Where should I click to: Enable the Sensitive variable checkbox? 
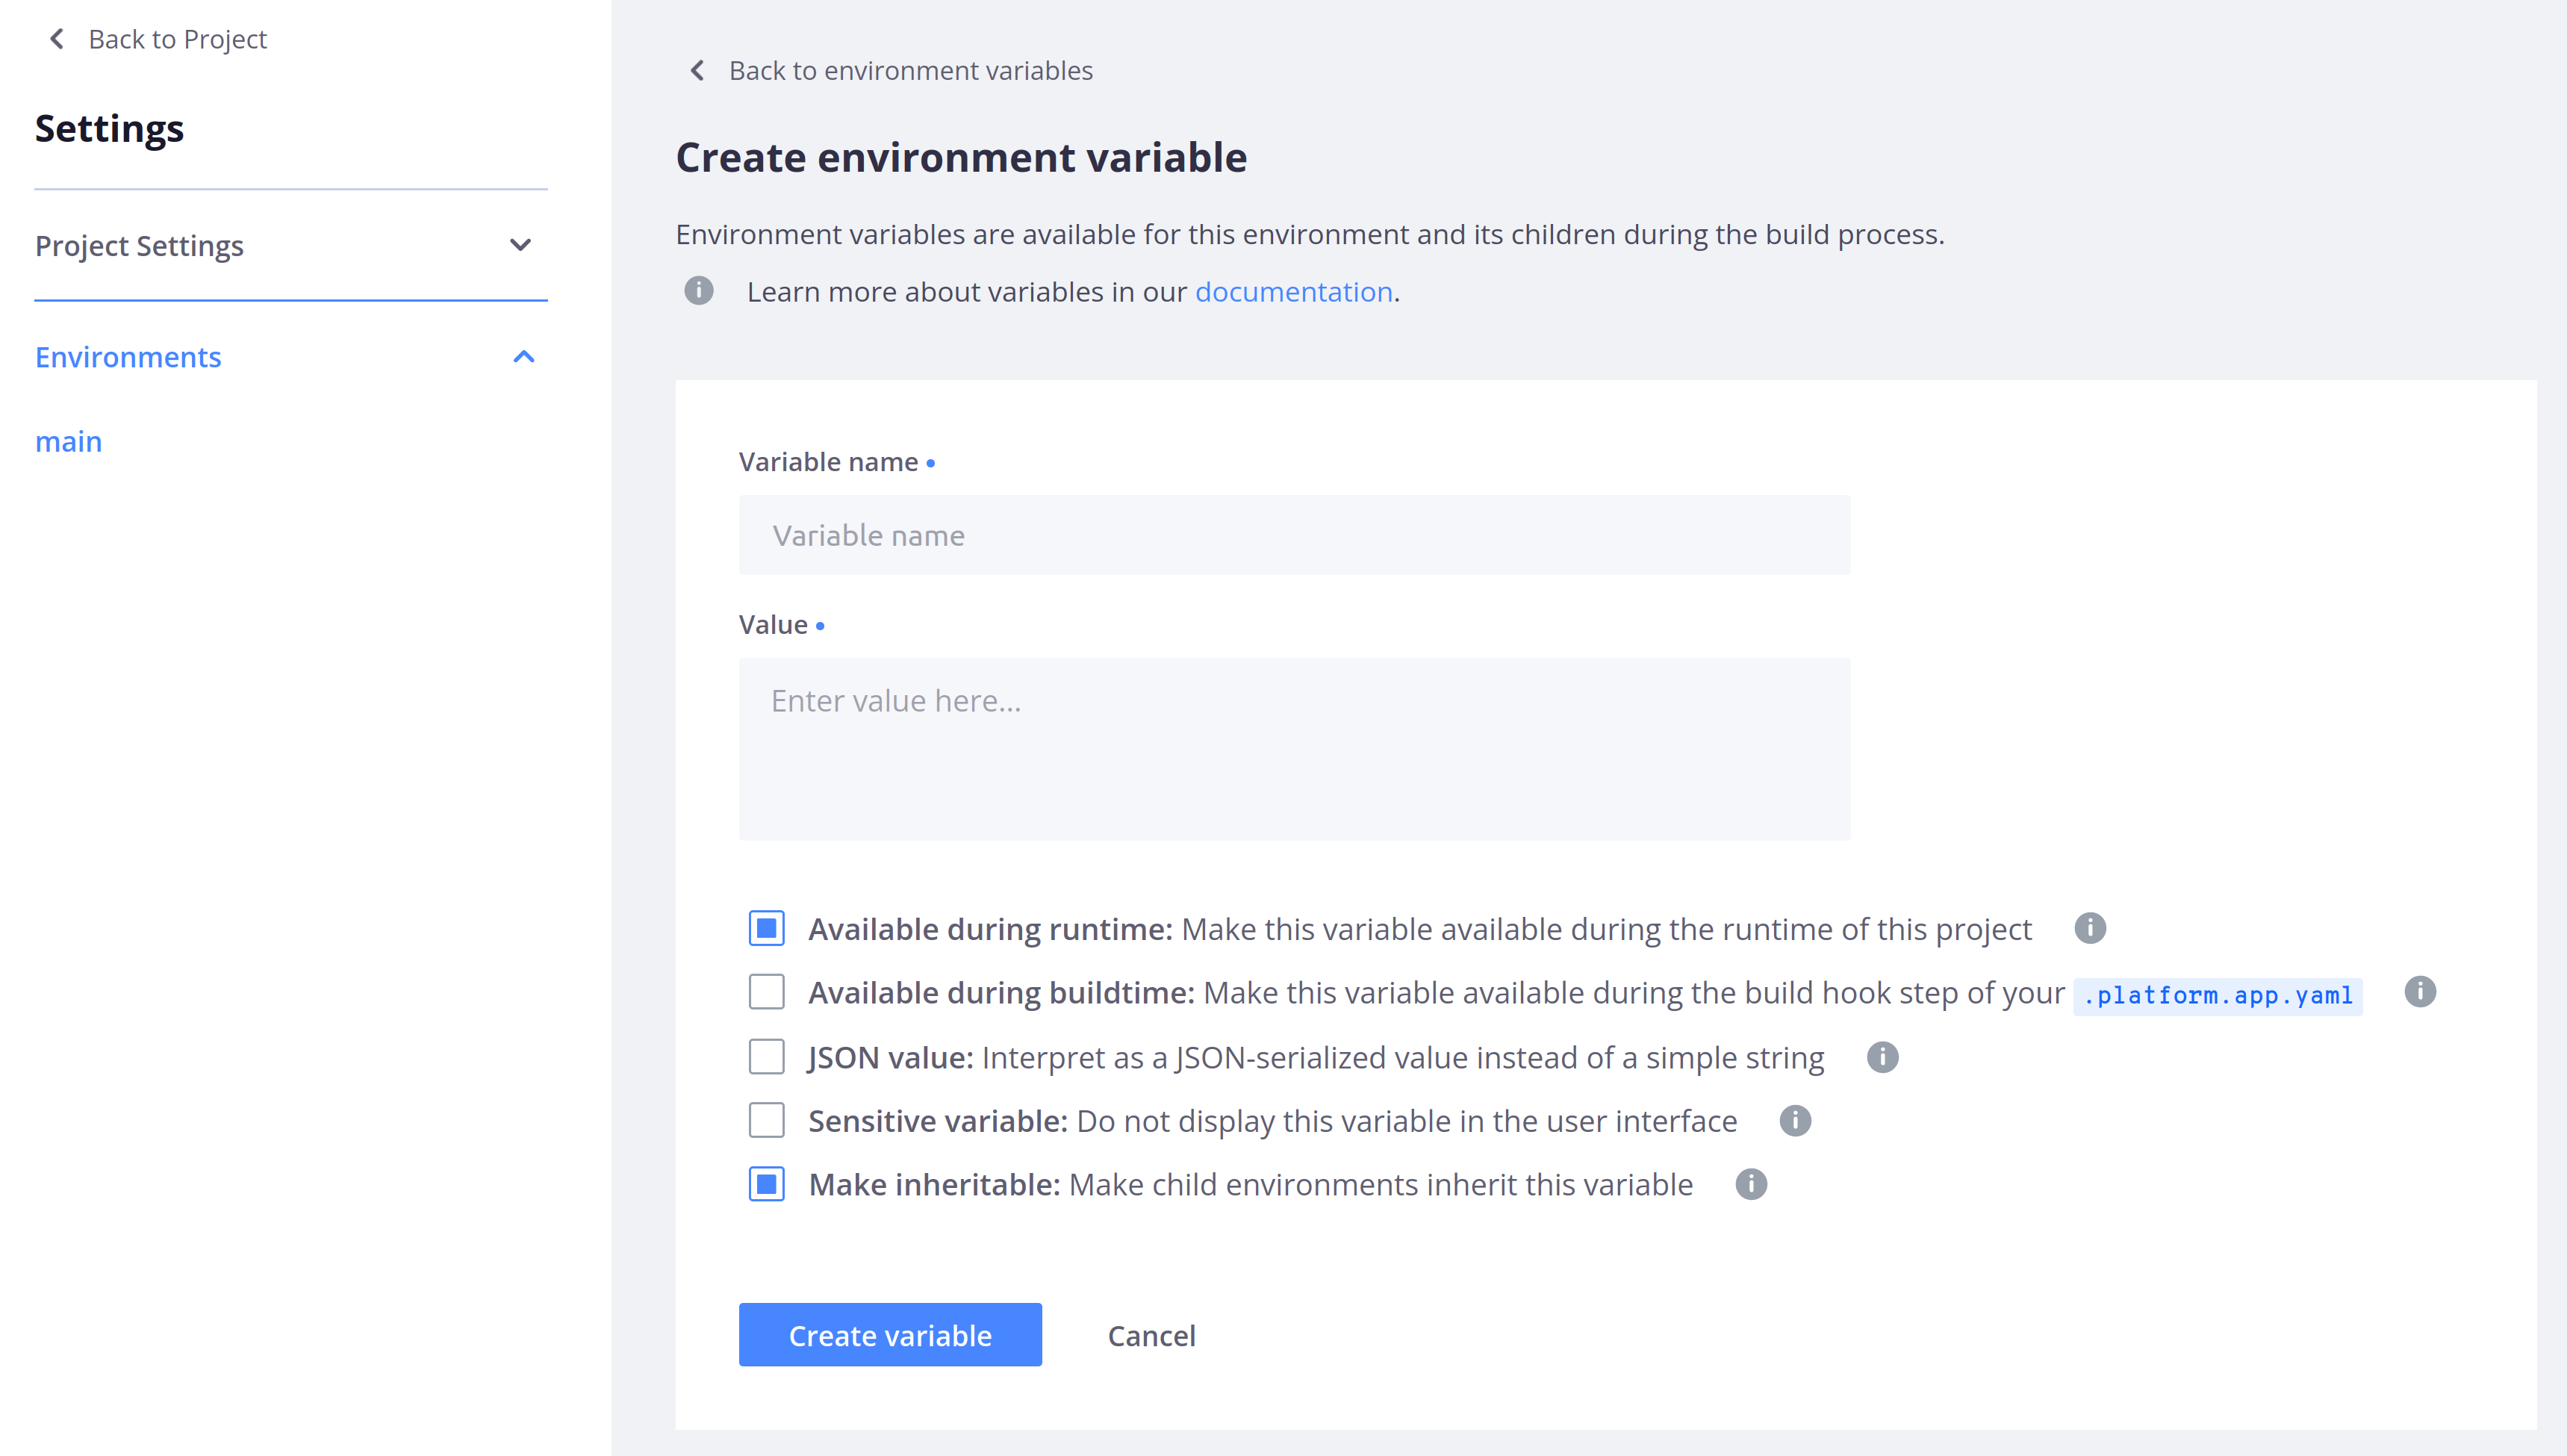(x=766, y=1121)
